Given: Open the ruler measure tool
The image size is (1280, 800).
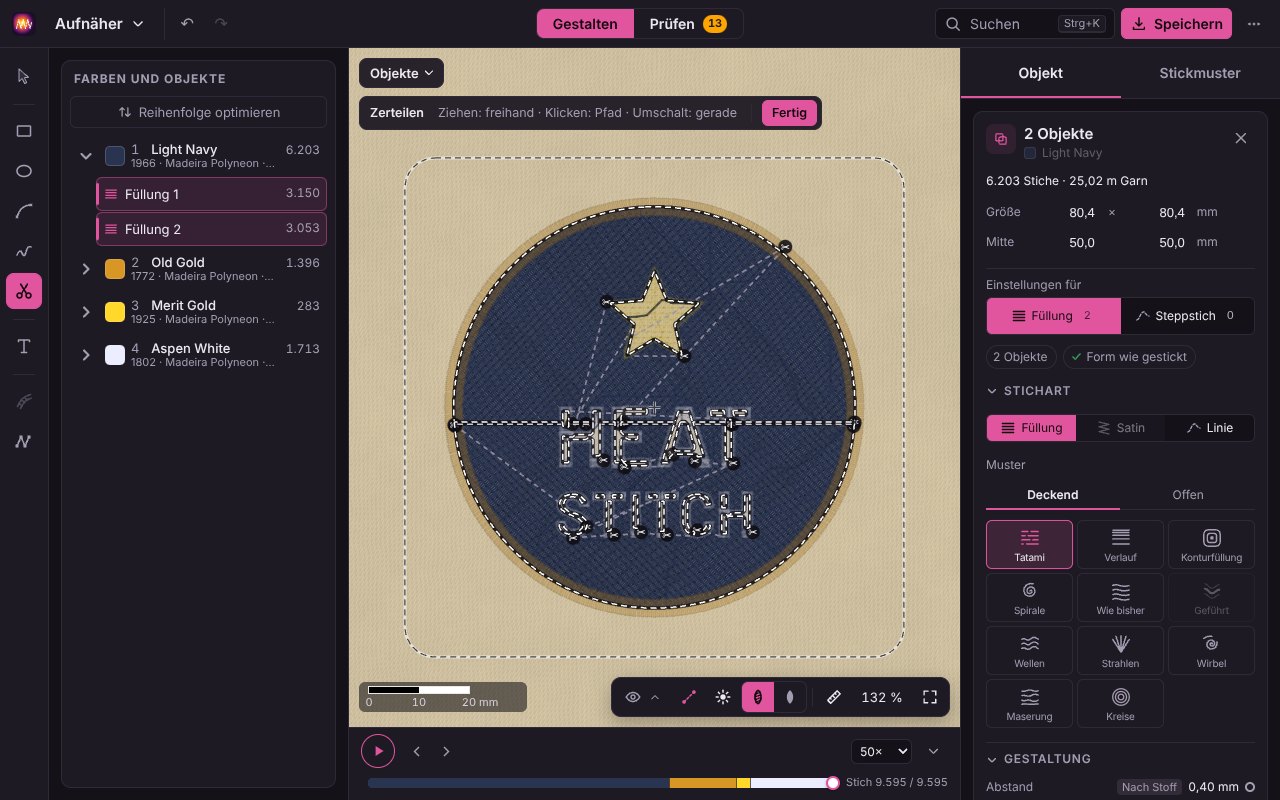Looking at the screenshot, I should coord(834,697).
